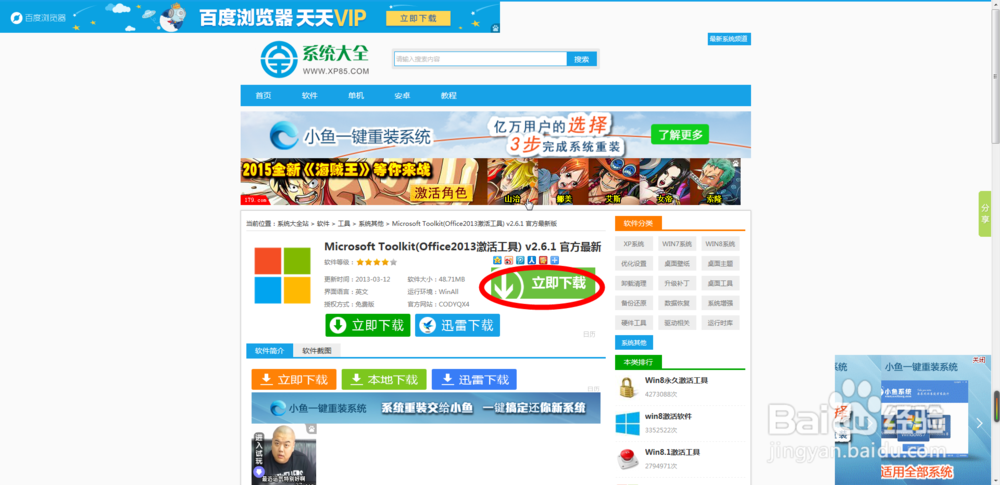Open more share options plus icon
Screen dimensions: 1000x485
point(554,260)
